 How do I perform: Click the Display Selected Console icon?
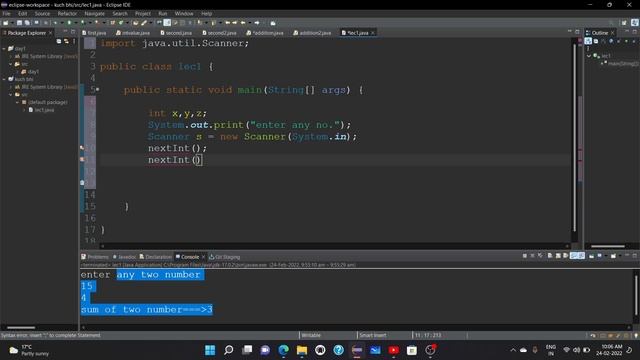click(600, 256)
